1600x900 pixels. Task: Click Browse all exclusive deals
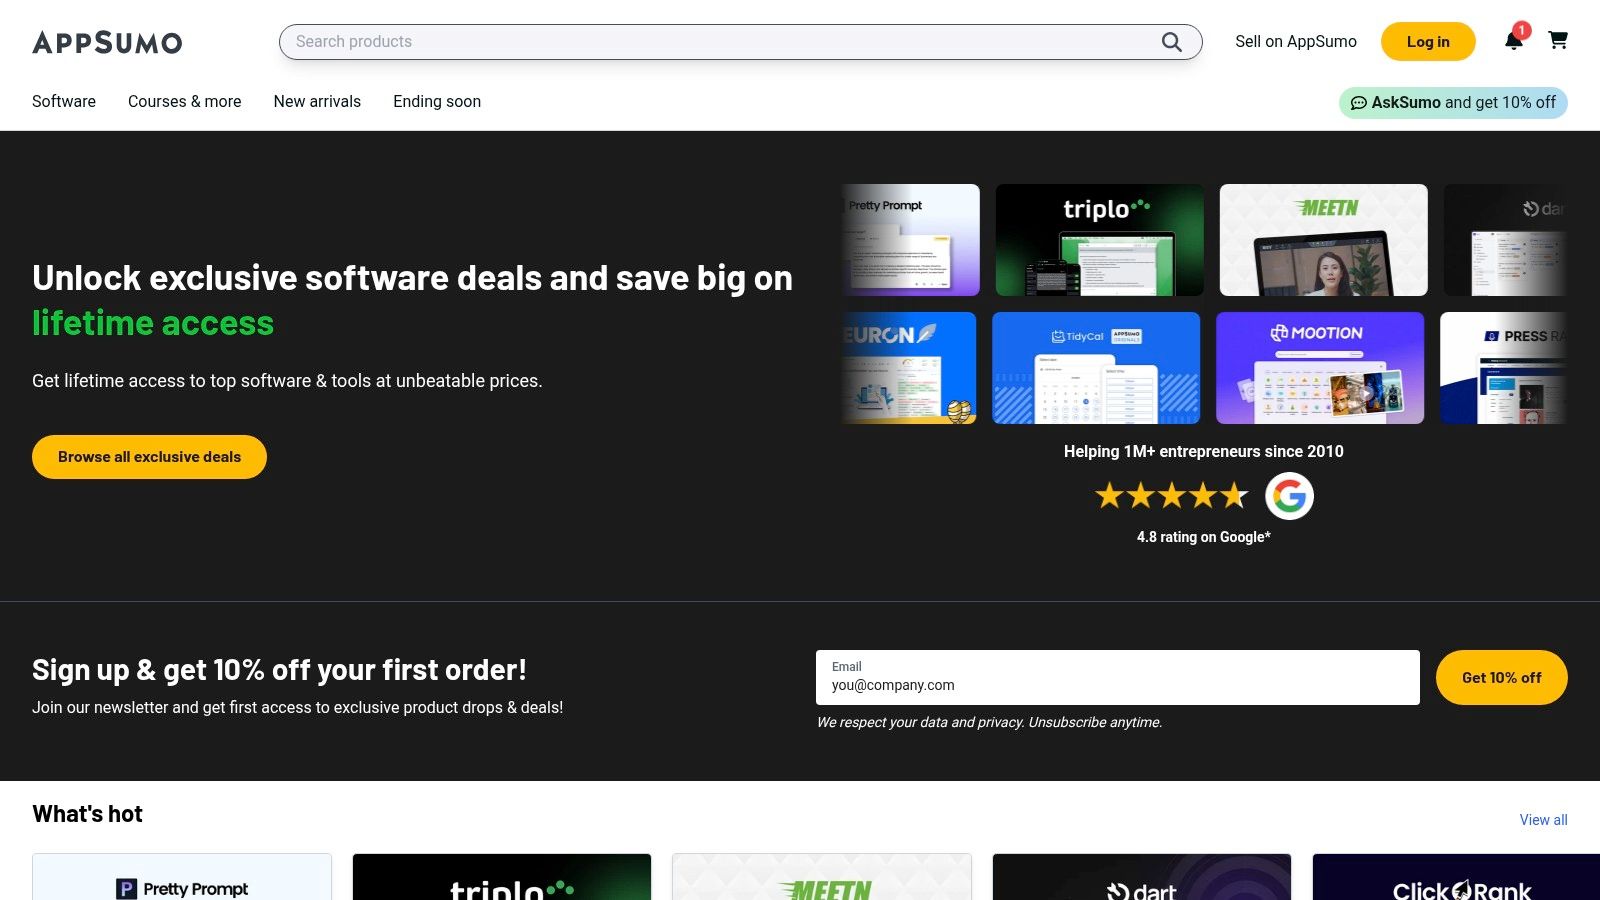click(x=149, y=457)
